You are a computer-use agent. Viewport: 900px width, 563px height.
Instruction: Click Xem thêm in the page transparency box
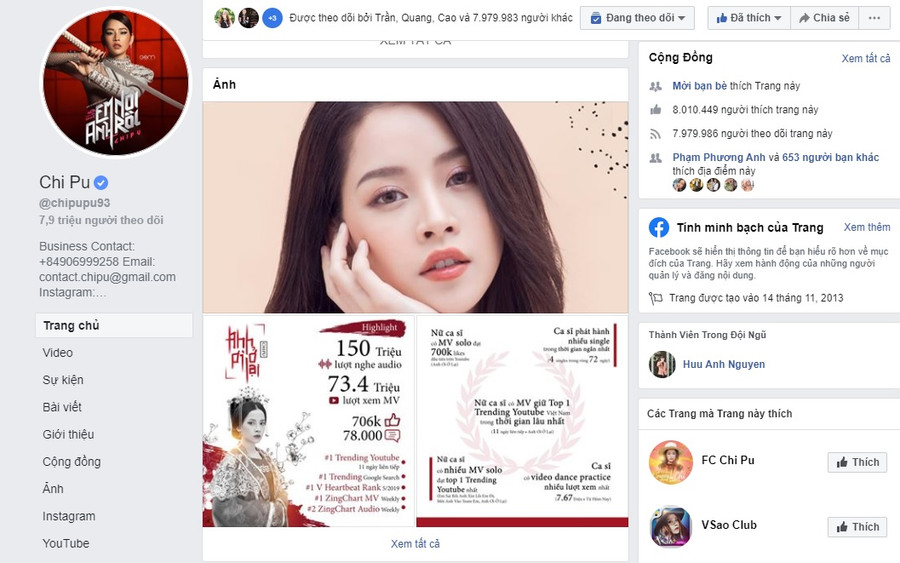point(867,227)
